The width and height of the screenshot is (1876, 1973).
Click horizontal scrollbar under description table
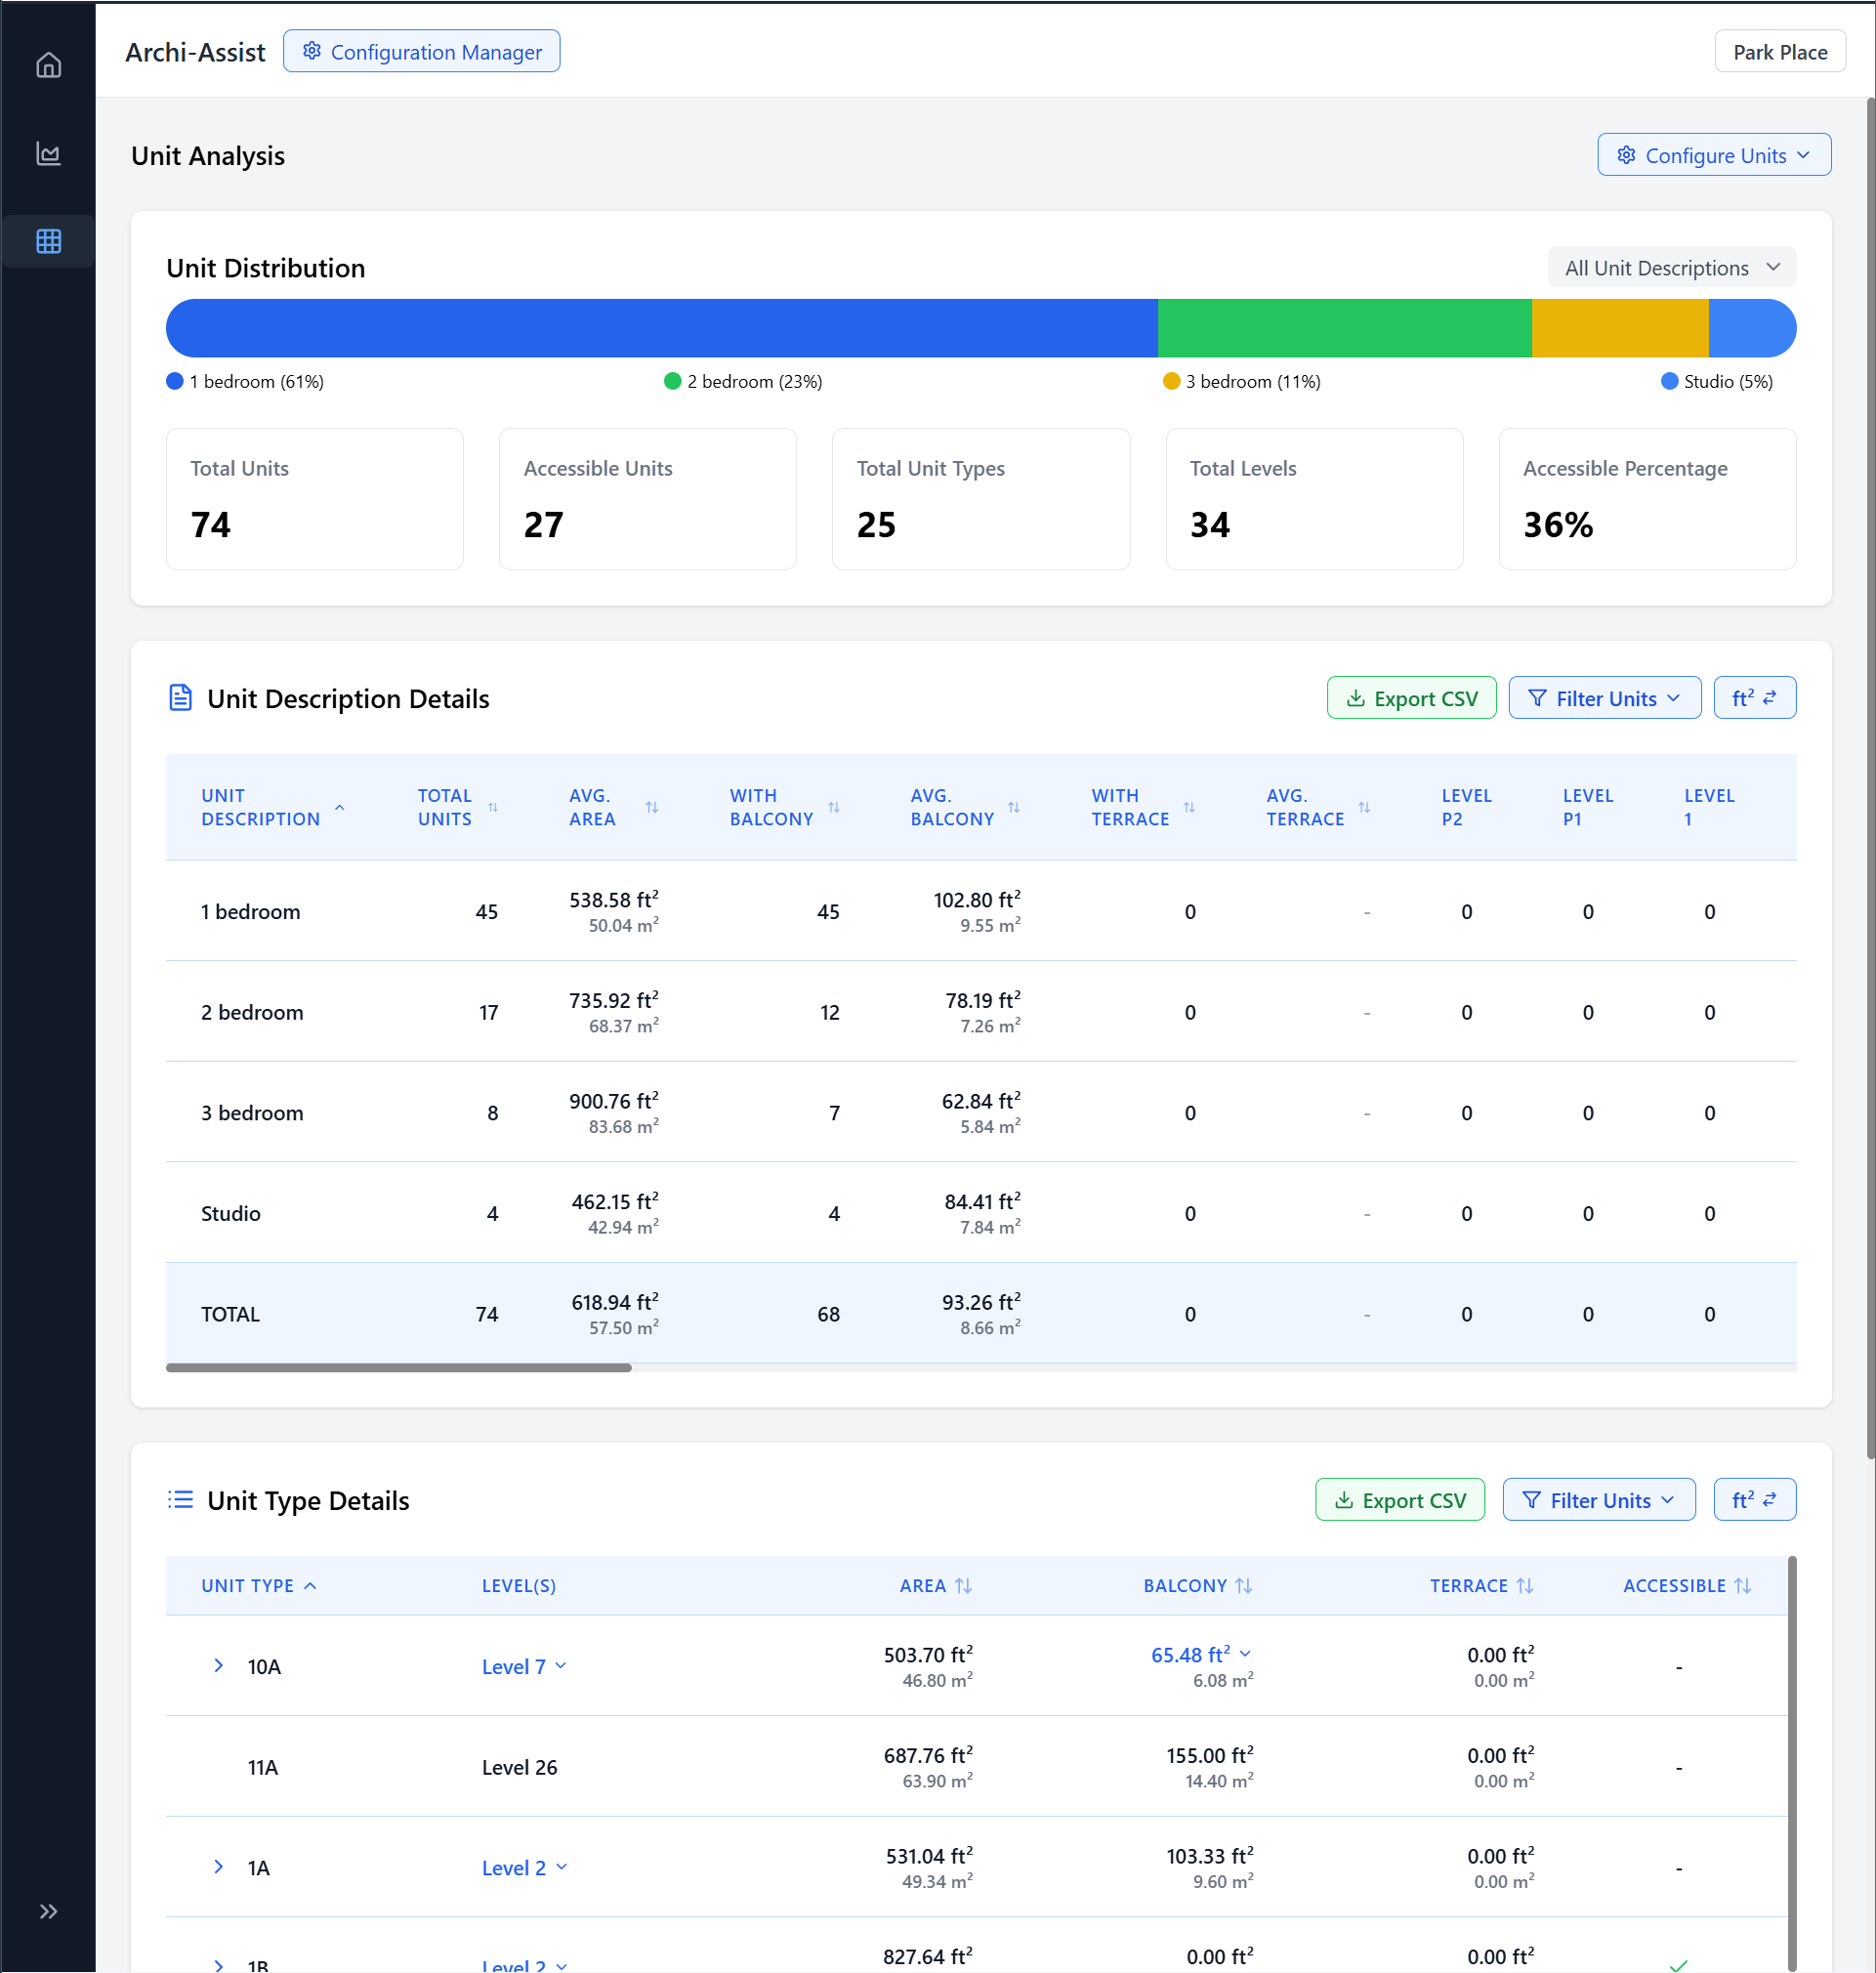[399, 1367]
